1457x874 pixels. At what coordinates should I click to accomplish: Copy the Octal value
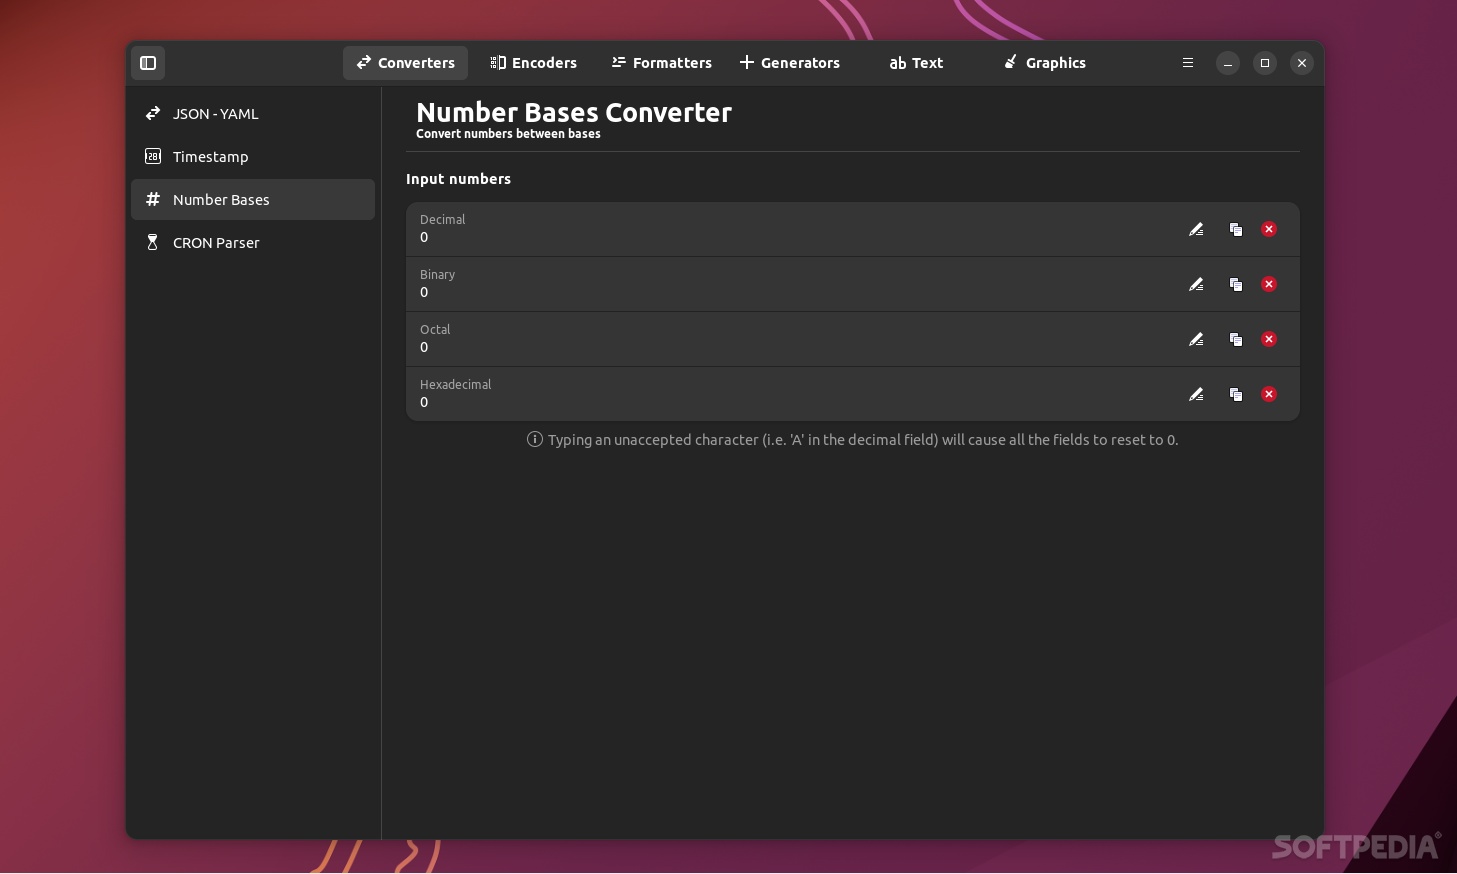[1236, 339]
